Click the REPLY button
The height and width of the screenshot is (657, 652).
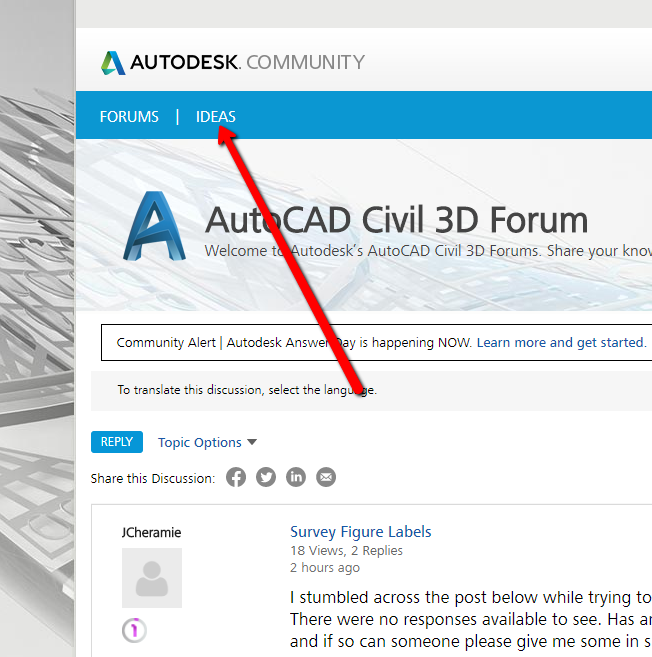click(117, 442)
